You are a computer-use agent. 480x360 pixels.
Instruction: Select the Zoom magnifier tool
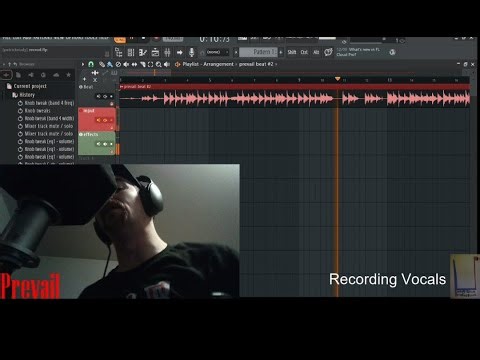click(x=159, y=64)
